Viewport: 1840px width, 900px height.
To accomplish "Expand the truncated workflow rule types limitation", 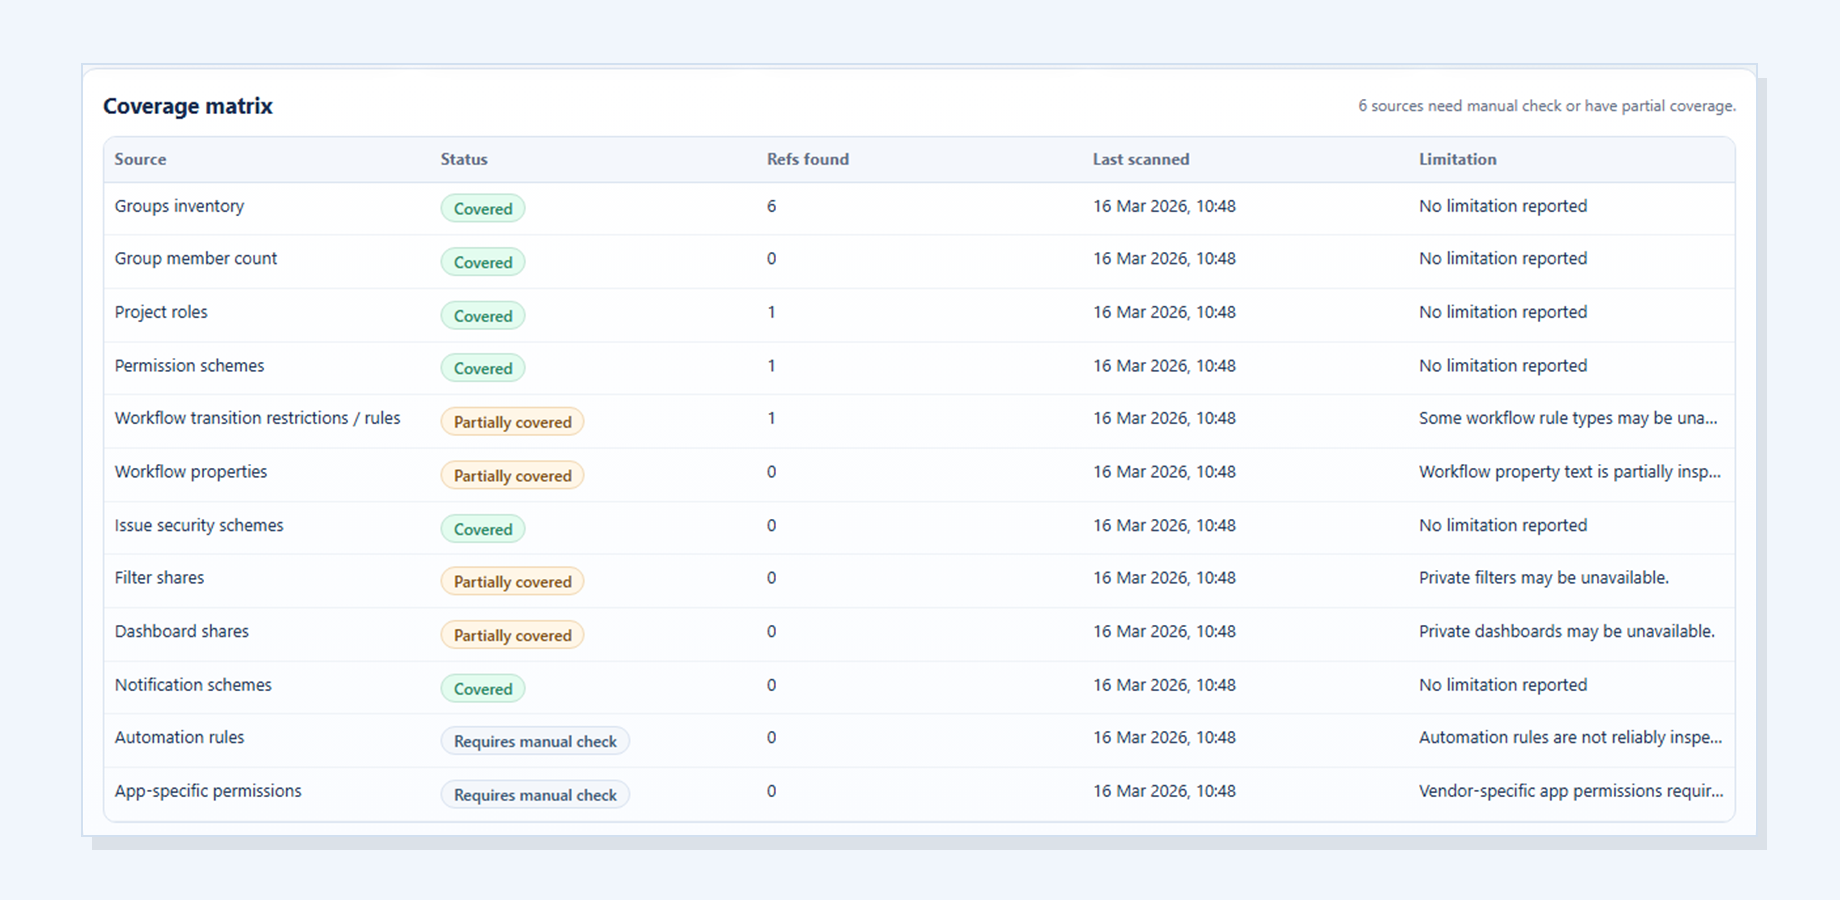I will [x=1568, y=418].
